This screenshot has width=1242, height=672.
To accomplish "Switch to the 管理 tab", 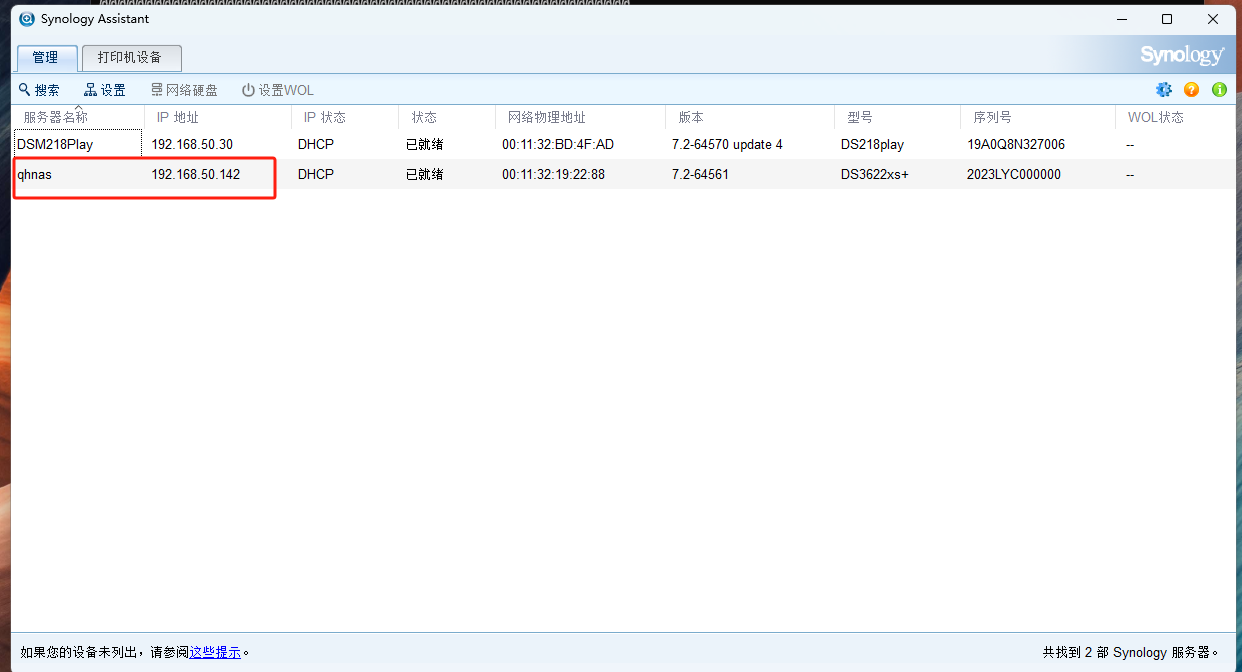I will click(x=46, y=58).
